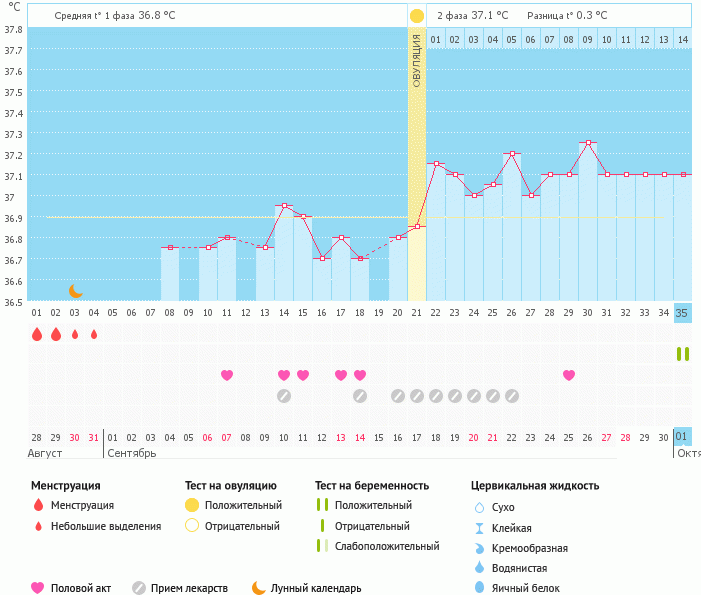Select the highest temperature point on day 30
This screenshot has height=595, width=701.
coord(588,143)
